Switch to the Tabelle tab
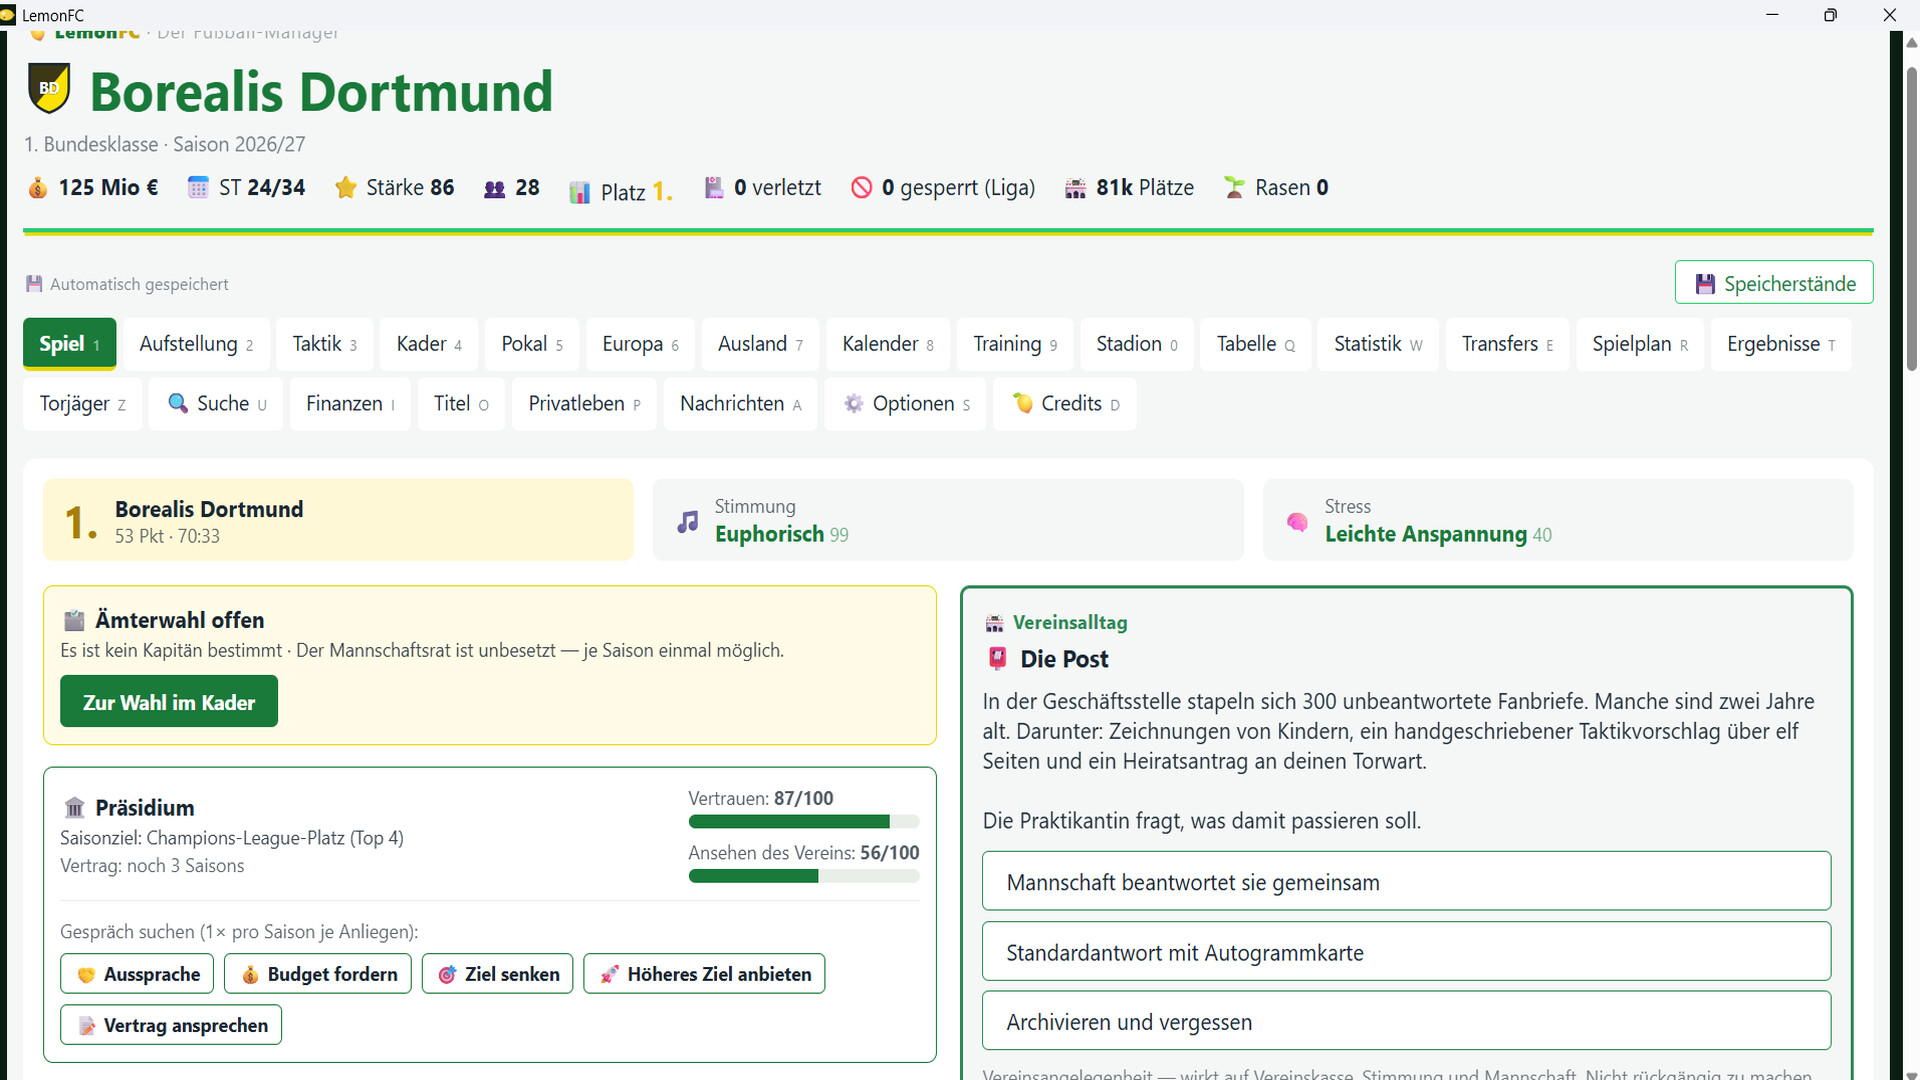The width and height of the screenshot is (1920, 1080). 1255,344
